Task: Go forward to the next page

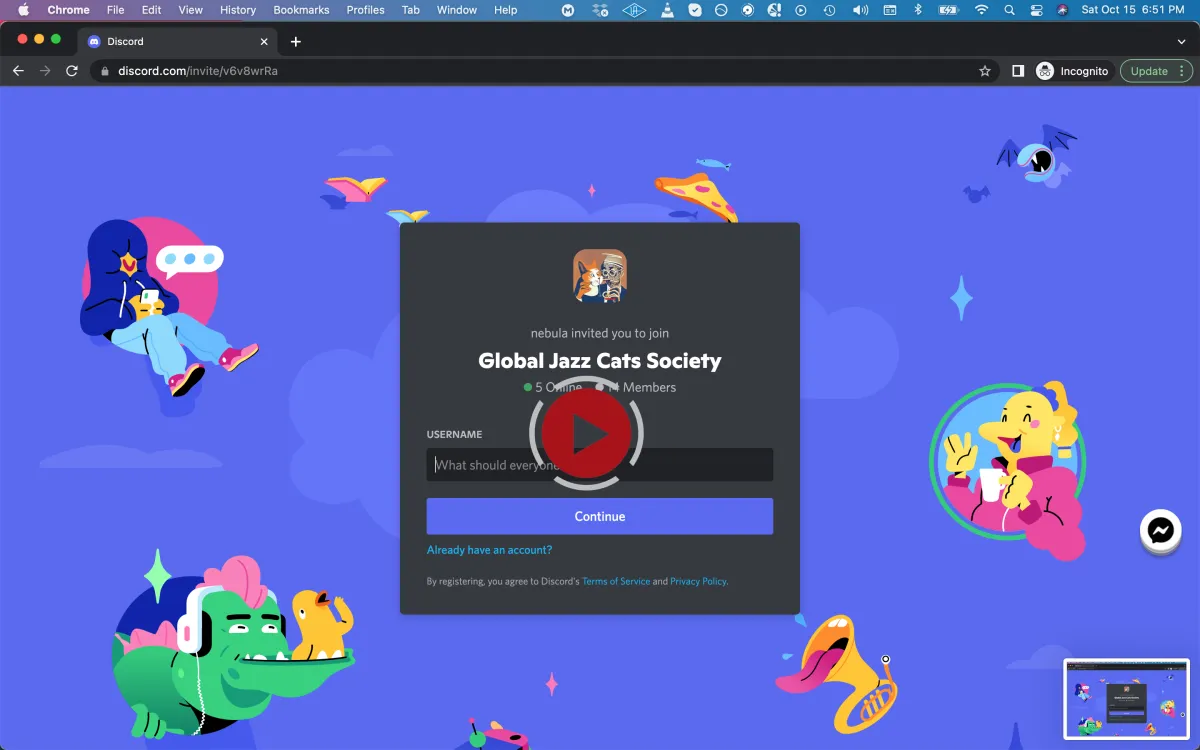Action: 45,71
